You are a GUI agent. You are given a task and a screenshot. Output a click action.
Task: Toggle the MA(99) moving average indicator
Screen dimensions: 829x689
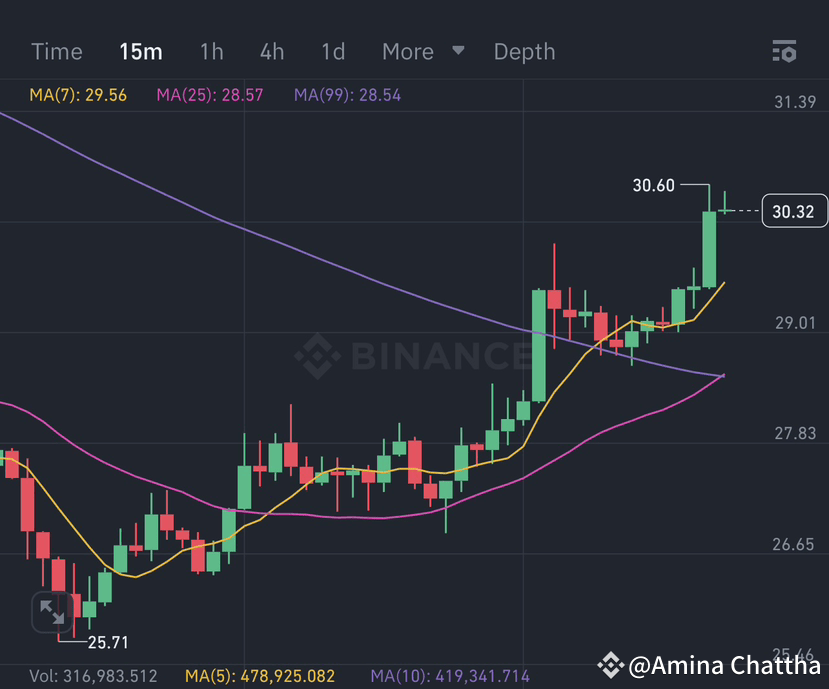(x=347, y=95)
